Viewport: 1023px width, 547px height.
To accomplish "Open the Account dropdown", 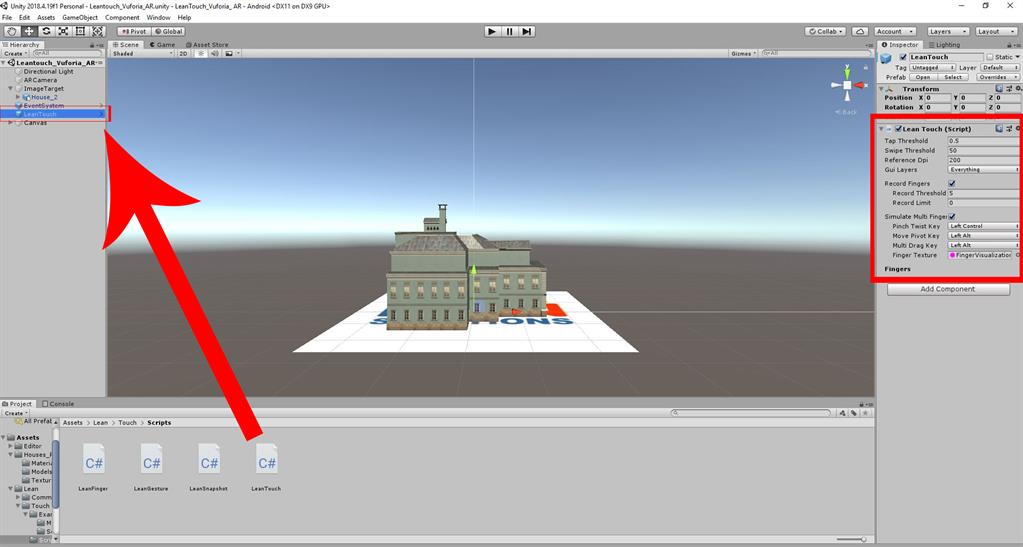I will pos(894,31).
